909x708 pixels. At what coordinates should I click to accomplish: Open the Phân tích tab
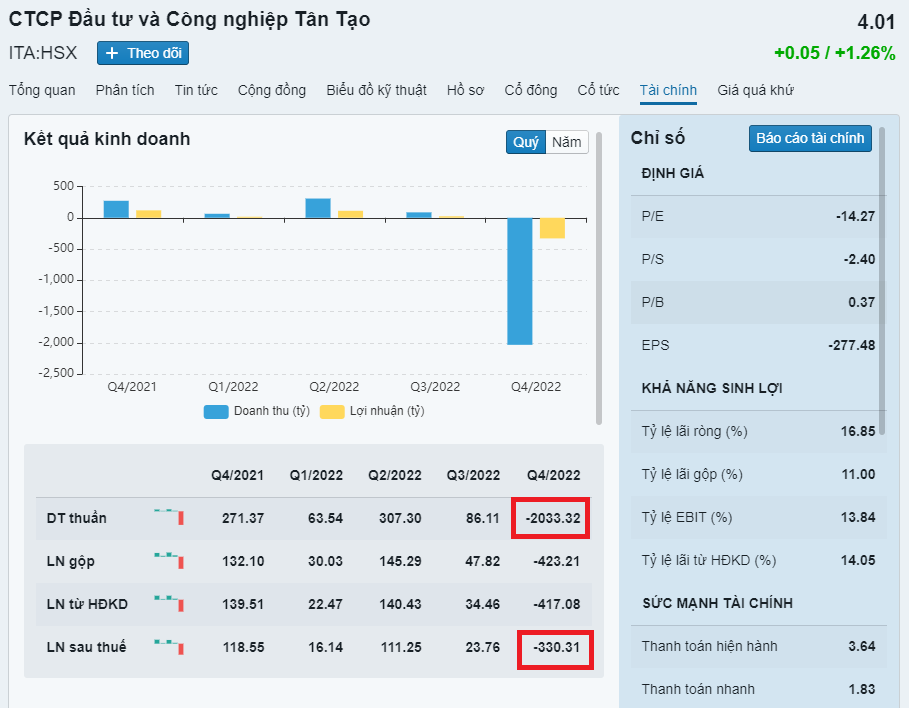(125, 90)
